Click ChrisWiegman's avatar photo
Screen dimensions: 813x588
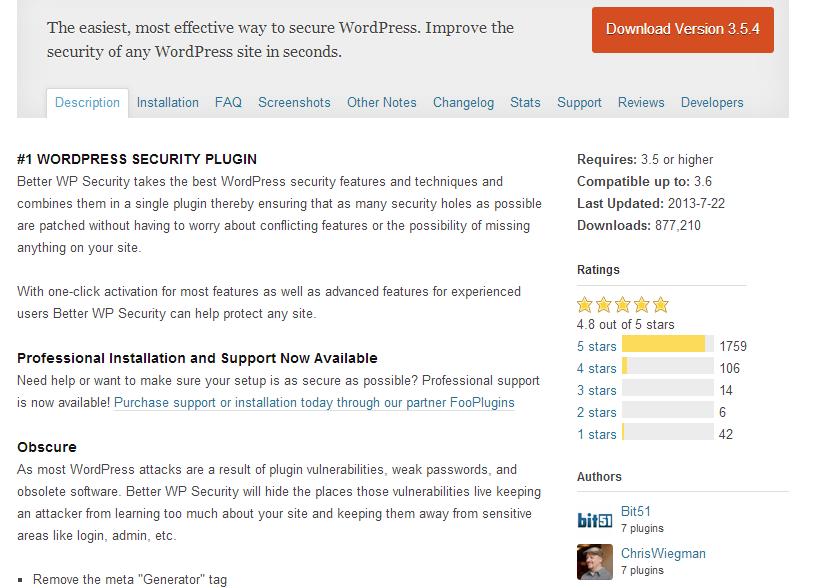595,562
